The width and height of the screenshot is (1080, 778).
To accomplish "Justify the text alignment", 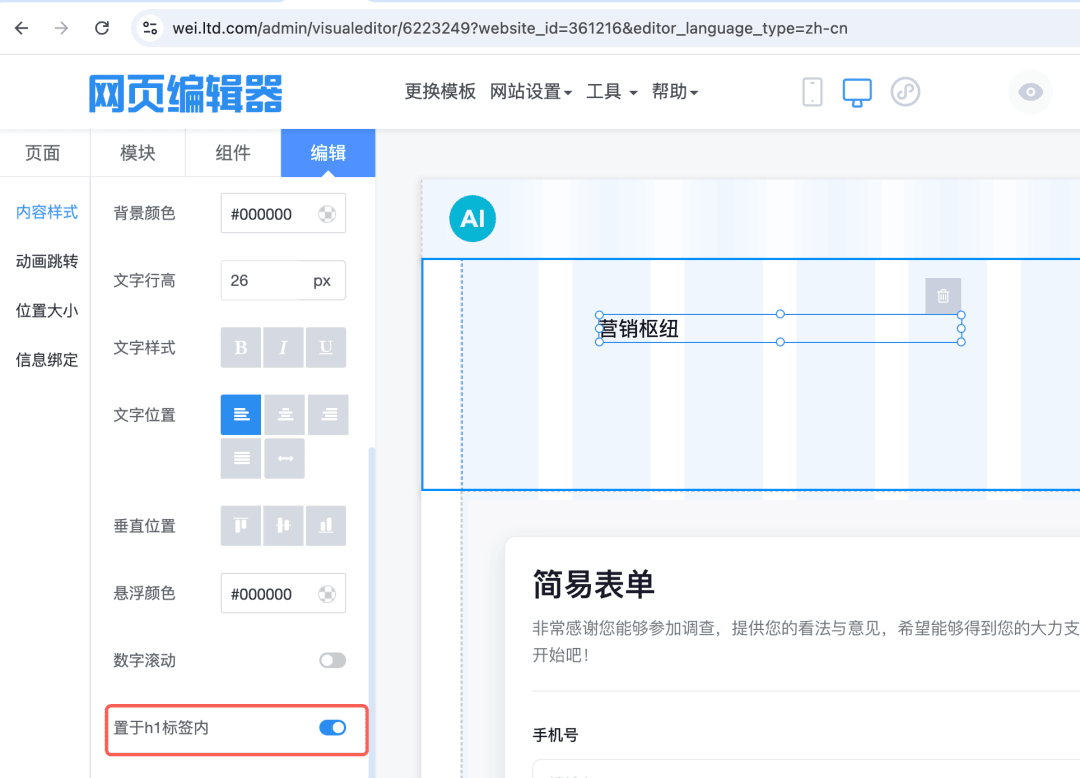I will coord(241,459).
